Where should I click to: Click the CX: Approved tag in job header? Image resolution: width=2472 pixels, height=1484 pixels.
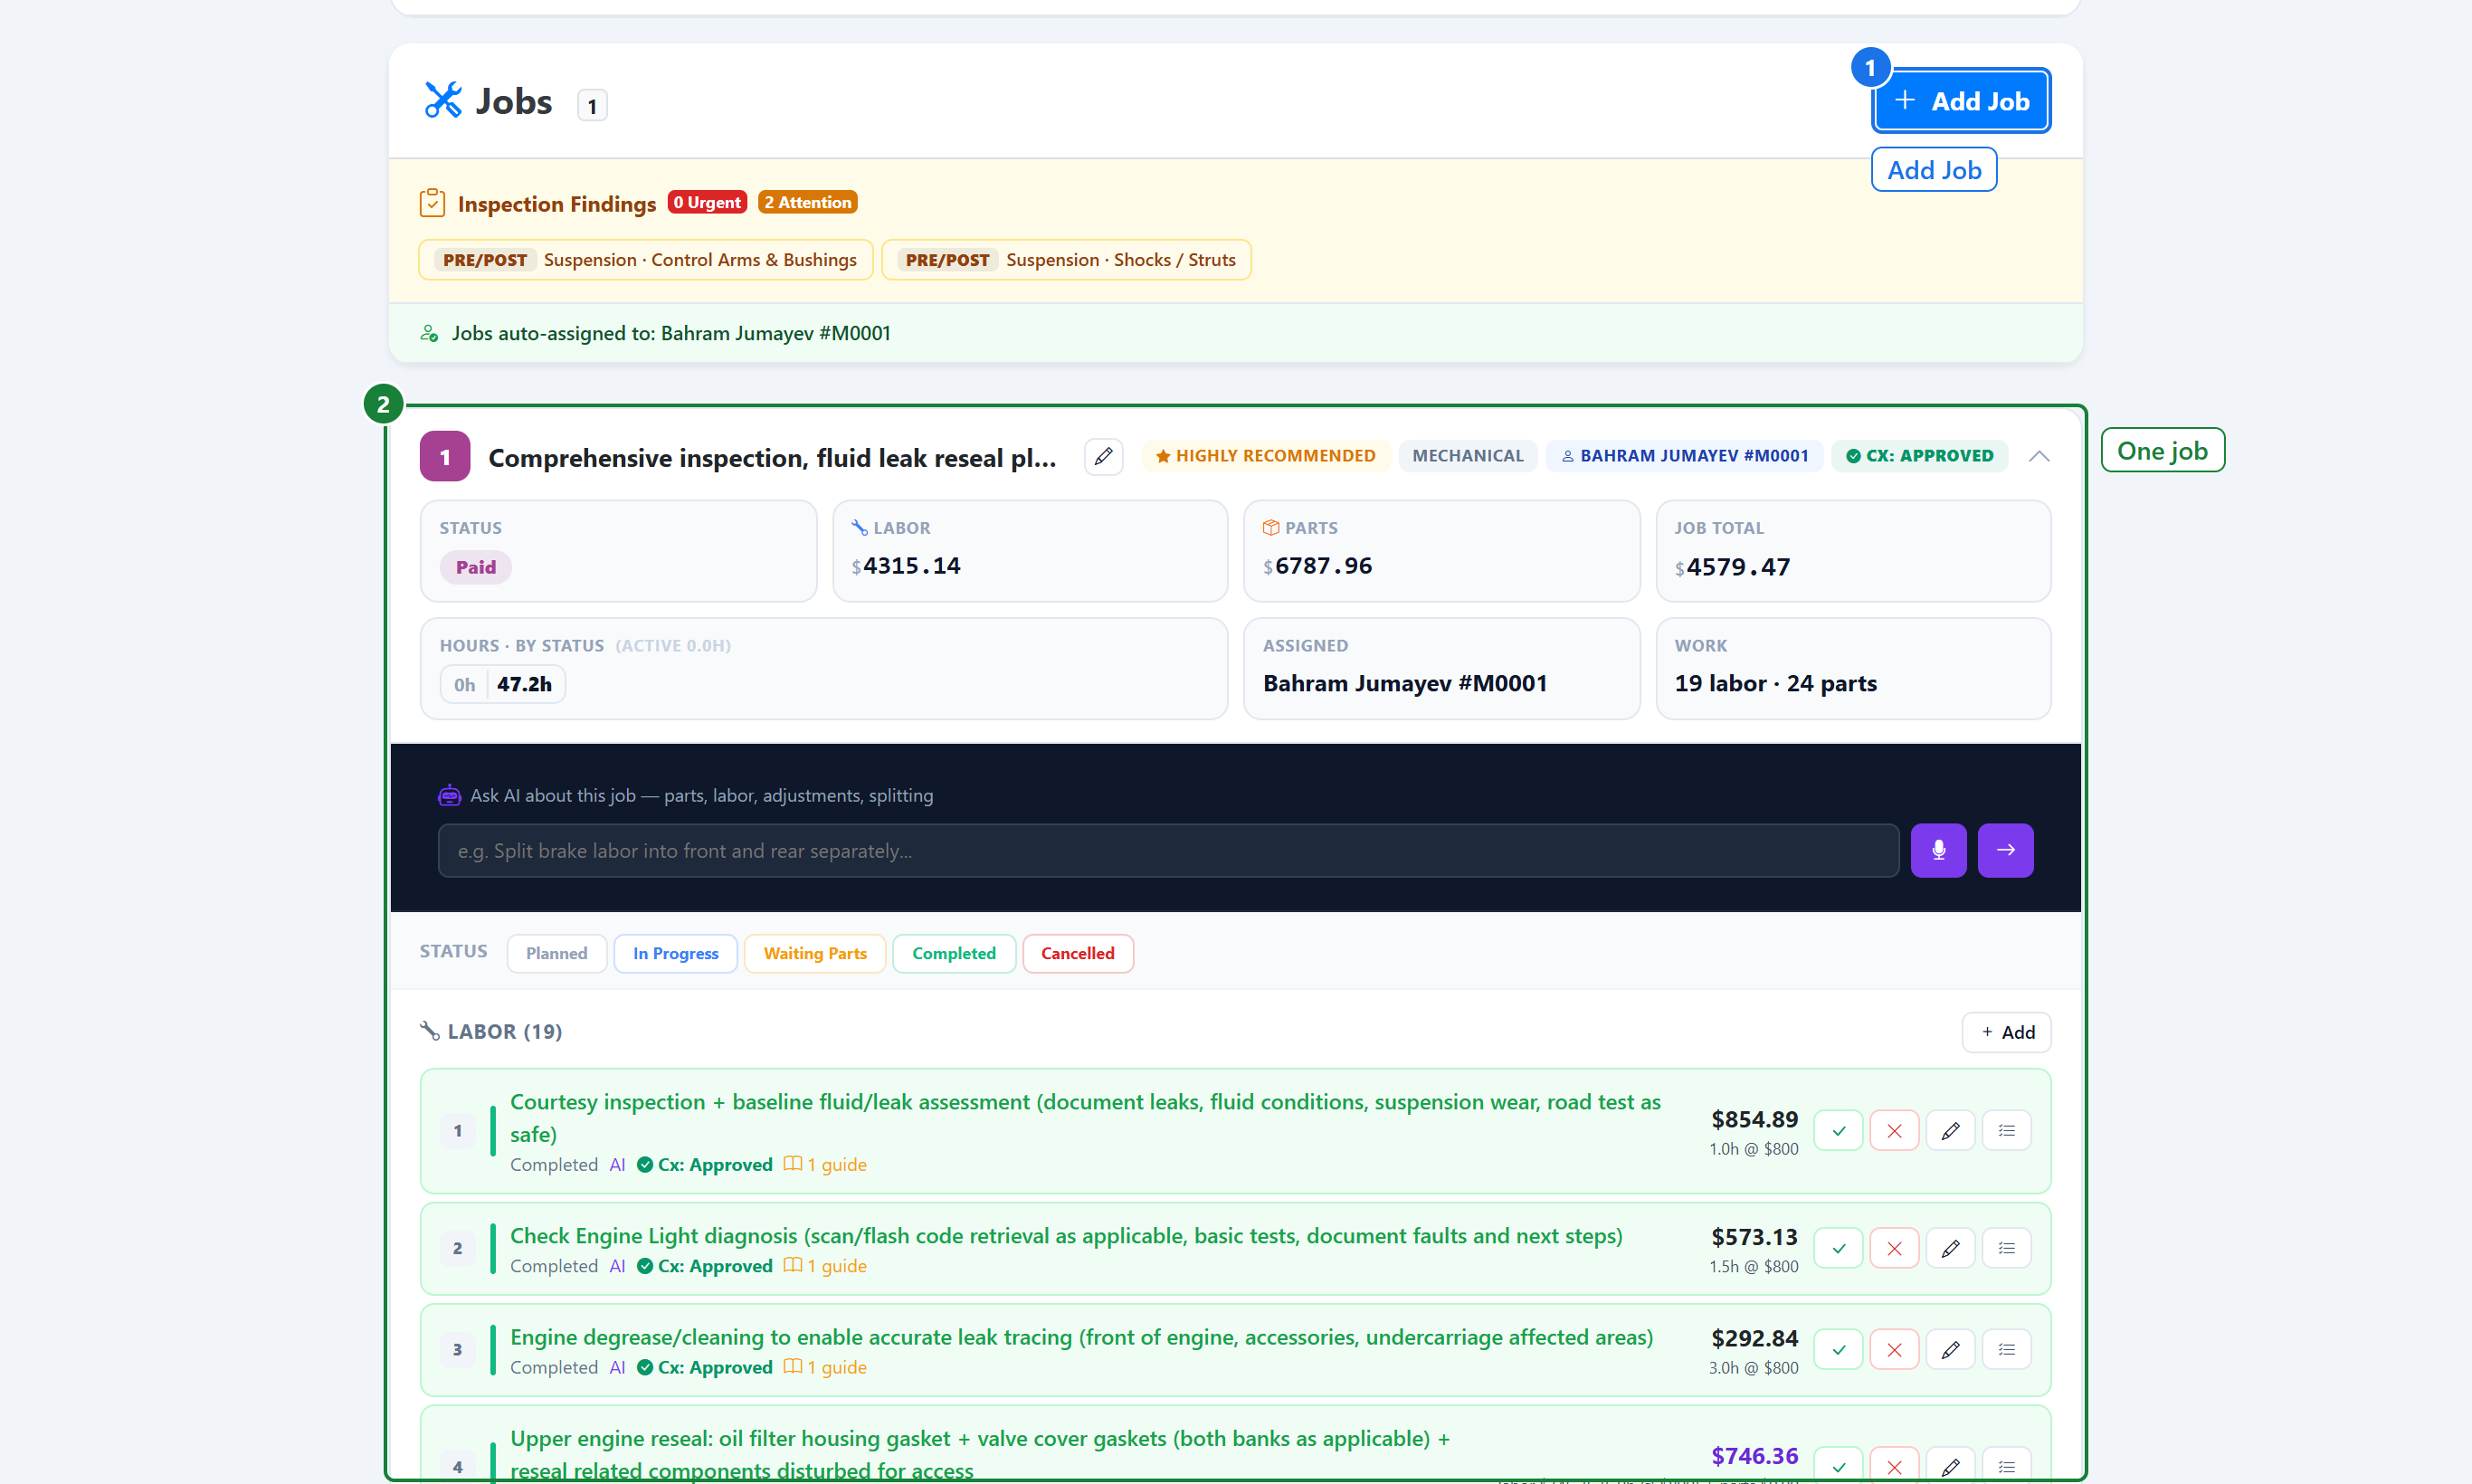point(1918,456)
